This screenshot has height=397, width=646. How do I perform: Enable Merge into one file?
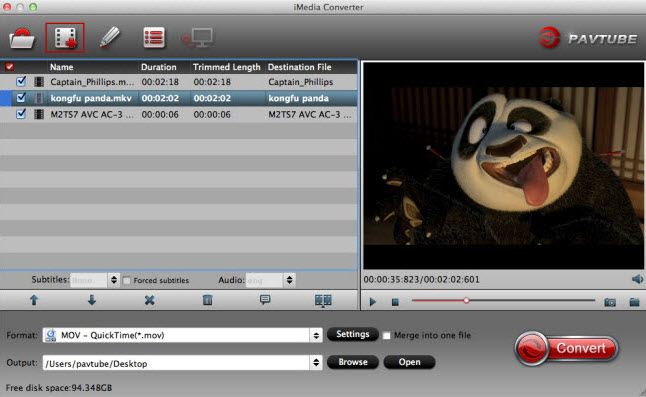[386, 336]
